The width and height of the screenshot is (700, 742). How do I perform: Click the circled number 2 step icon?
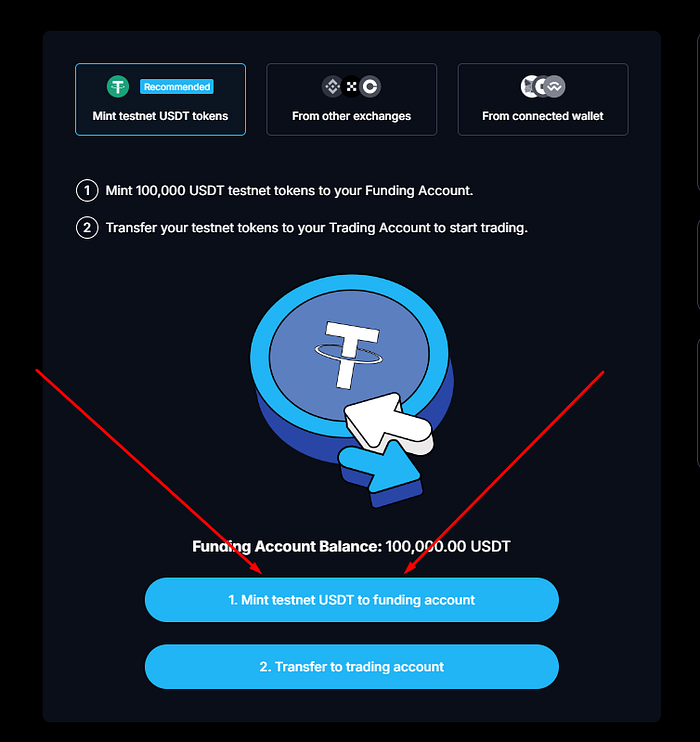[87, 228]
